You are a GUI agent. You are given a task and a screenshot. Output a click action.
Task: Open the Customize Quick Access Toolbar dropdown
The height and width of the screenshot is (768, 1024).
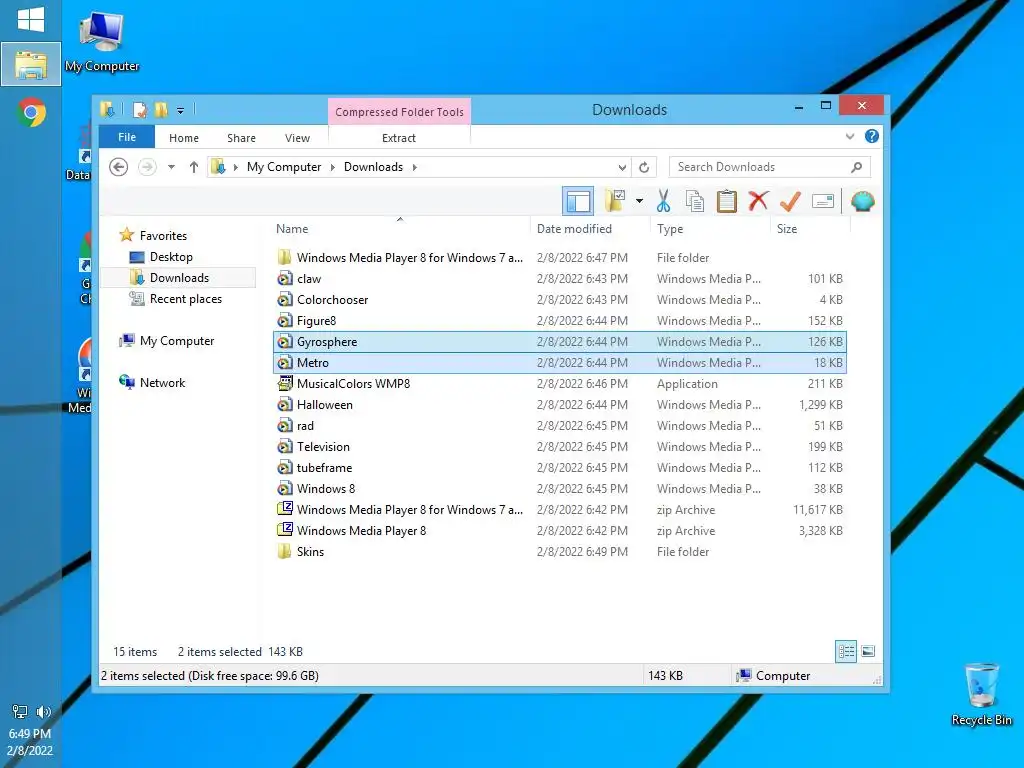pos(180,110)
